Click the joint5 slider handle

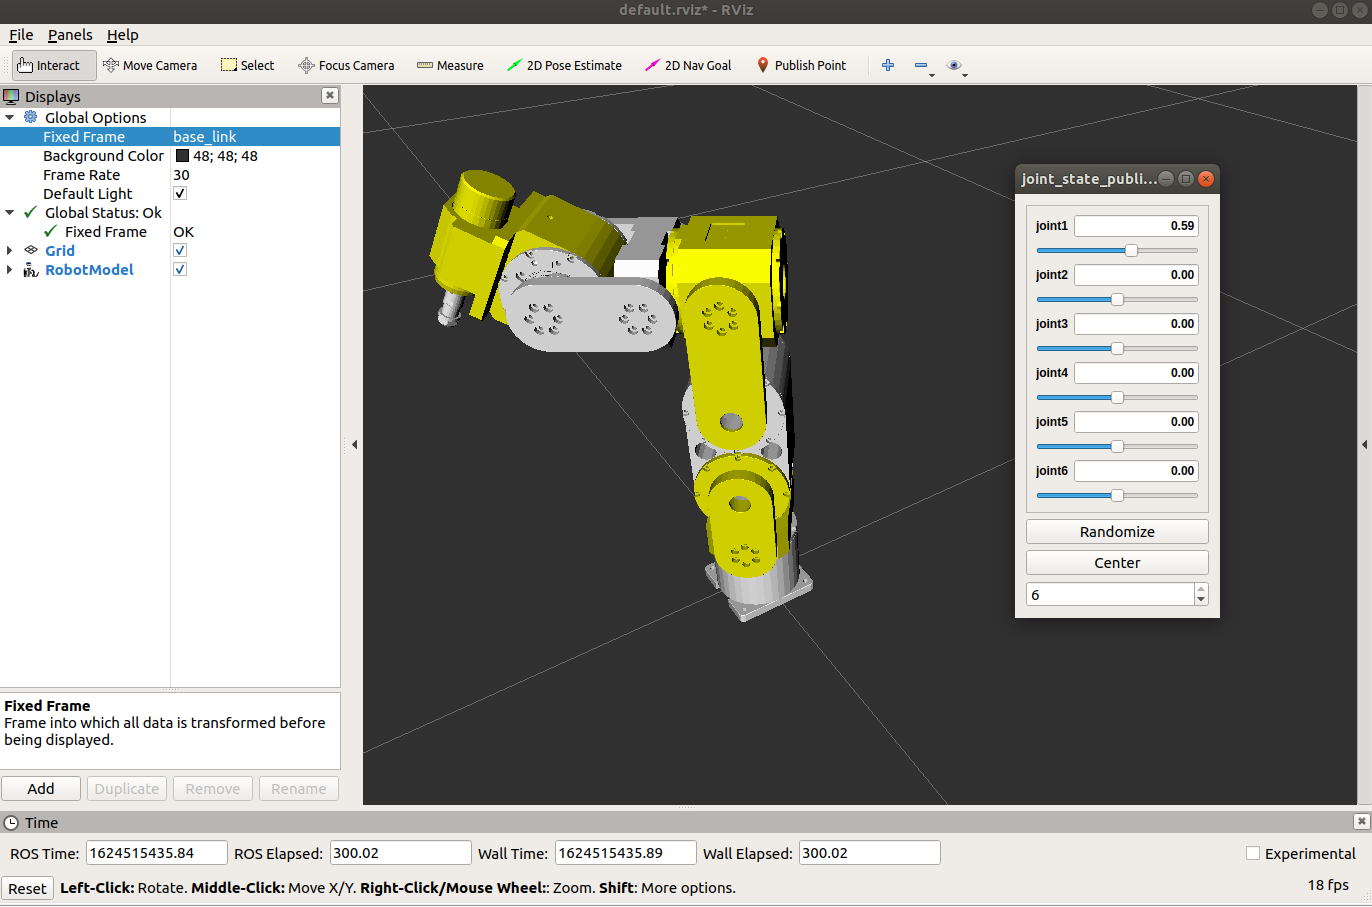(x=1117, y=446)
